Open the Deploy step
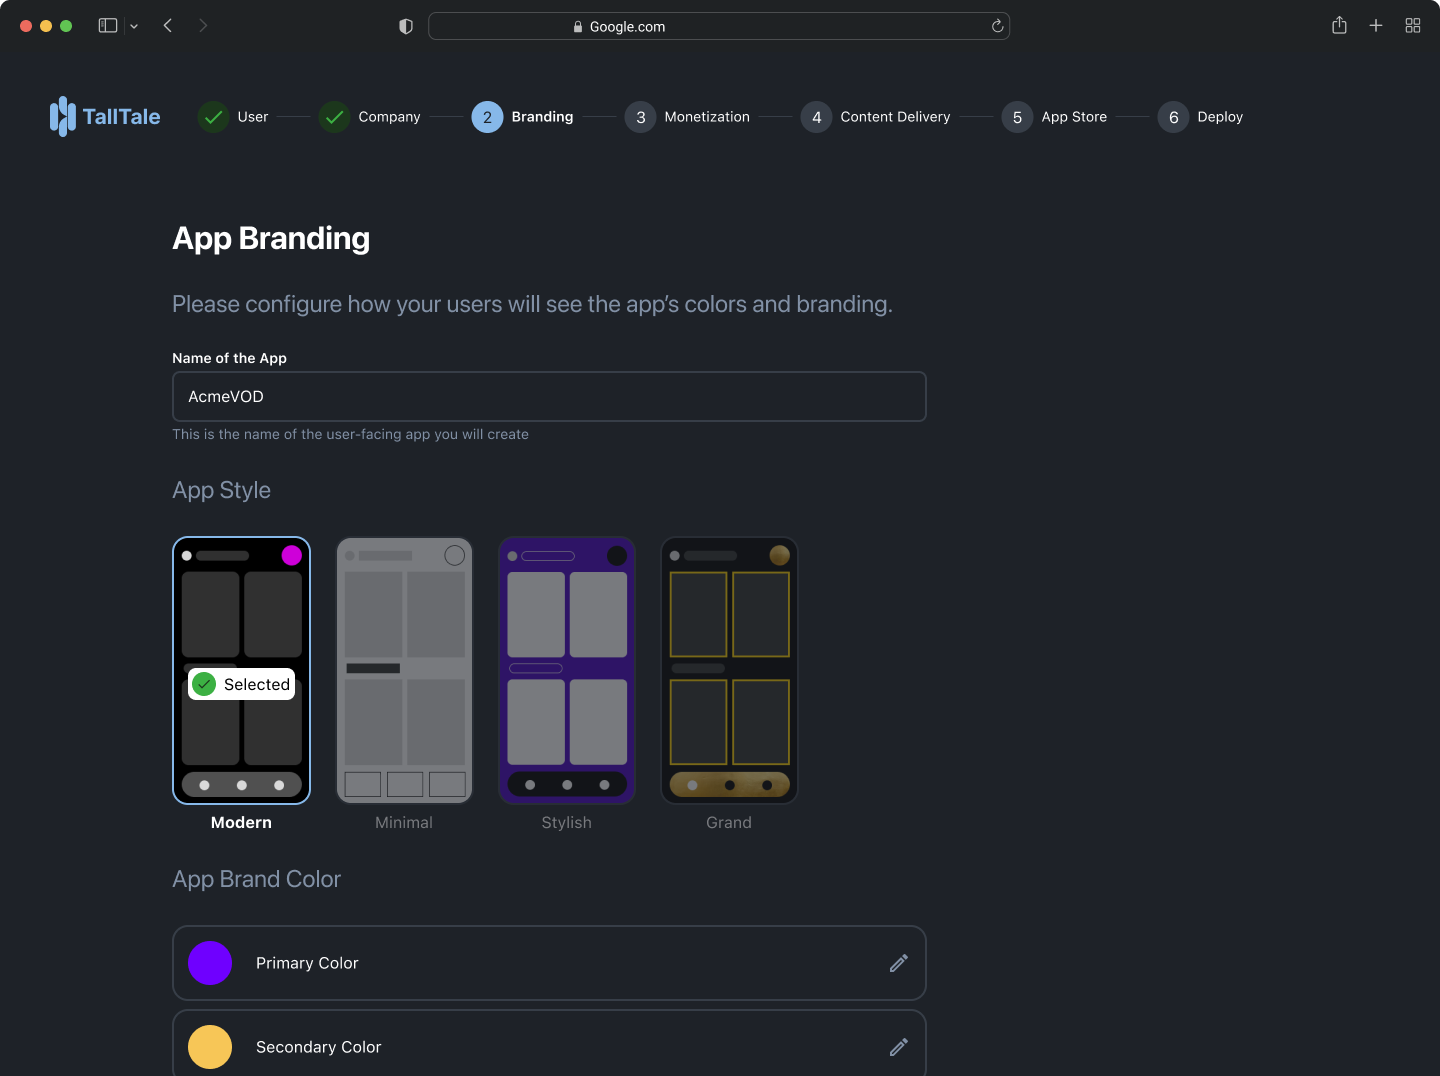The image size is (1440, 1076). coord(1201,117)
